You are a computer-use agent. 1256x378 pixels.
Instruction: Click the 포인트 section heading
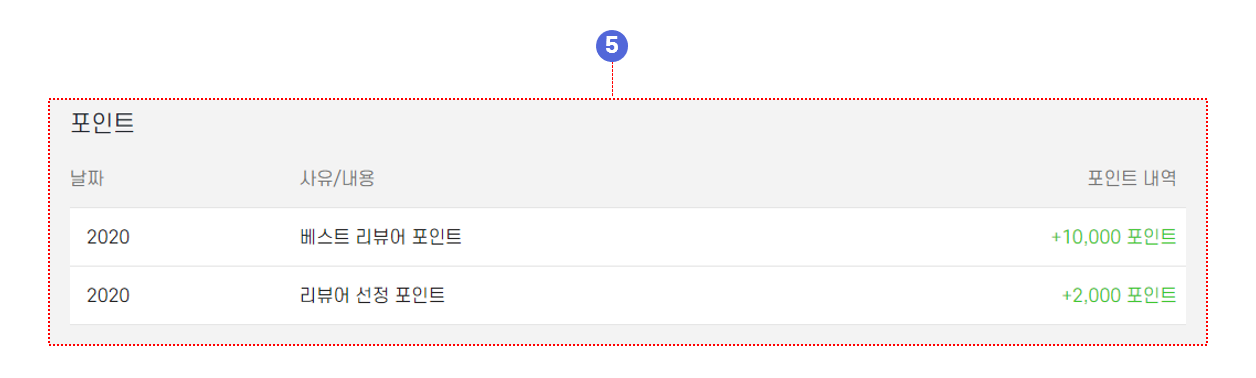point(102,124)
